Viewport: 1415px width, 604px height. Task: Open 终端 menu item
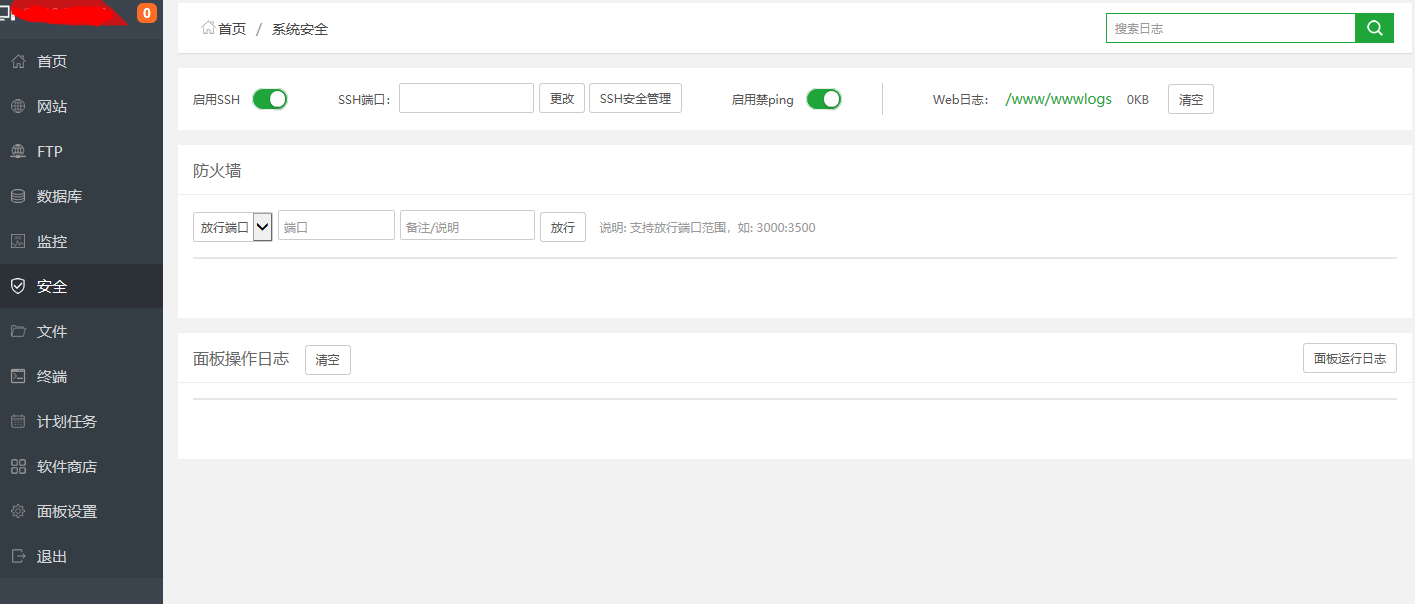pyautogui.click(x=81, y=377)
